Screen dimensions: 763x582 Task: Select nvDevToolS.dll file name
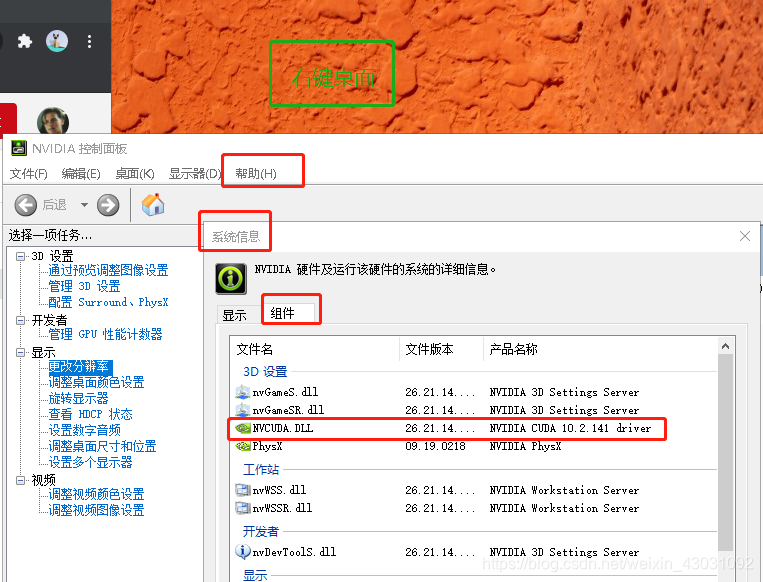click(294, 552)
